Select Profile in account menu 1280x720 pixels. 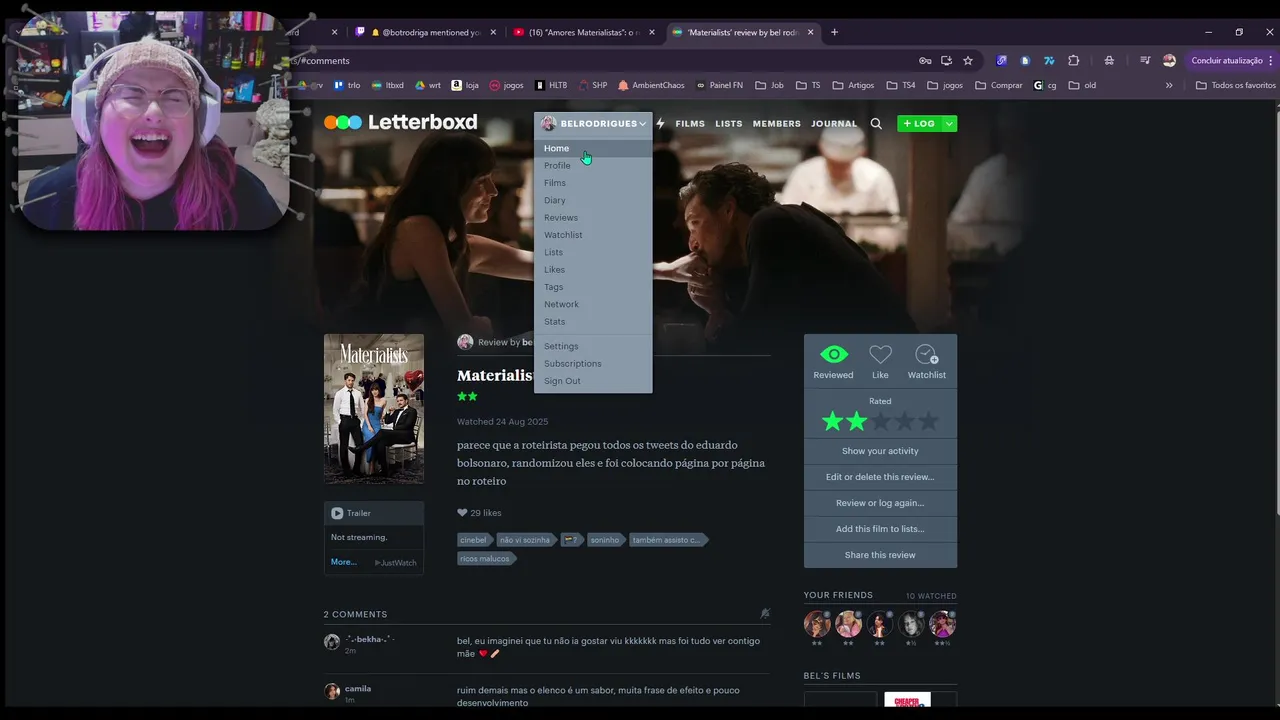(x=593, y=166)
